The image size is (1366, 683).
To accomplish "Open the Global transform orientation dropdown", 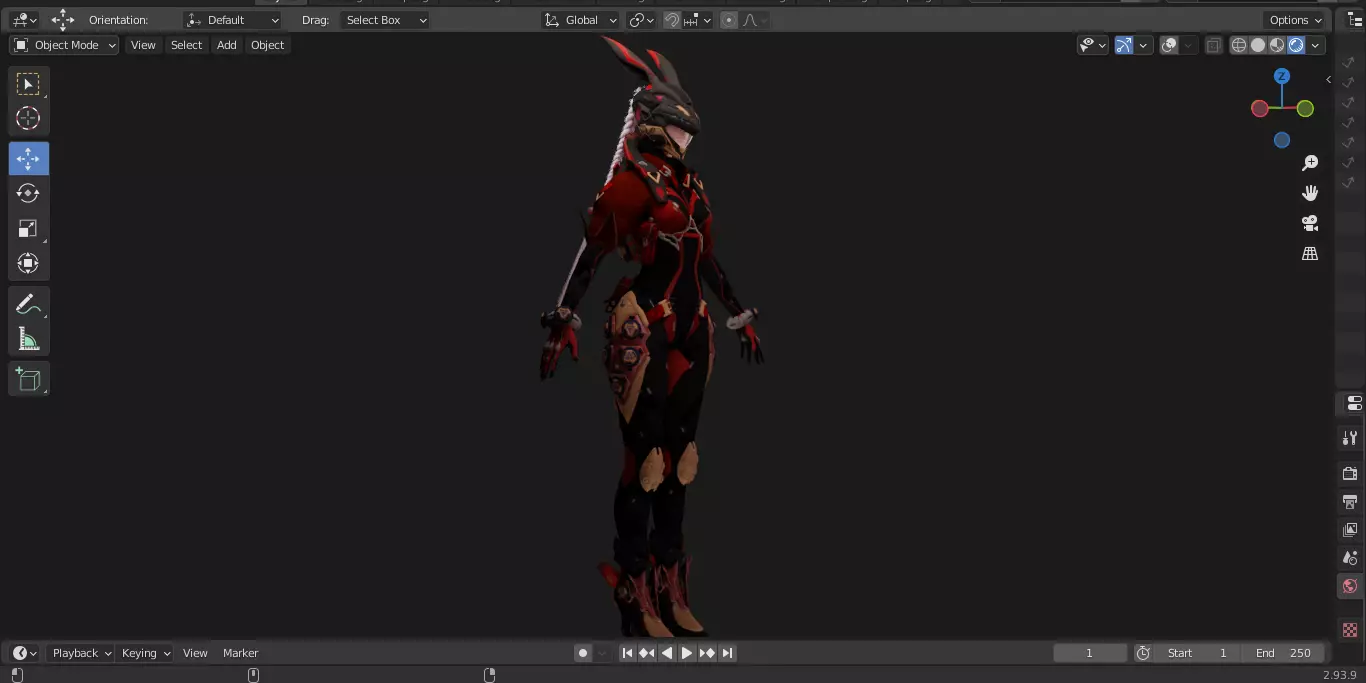I will tap(581, 20).
